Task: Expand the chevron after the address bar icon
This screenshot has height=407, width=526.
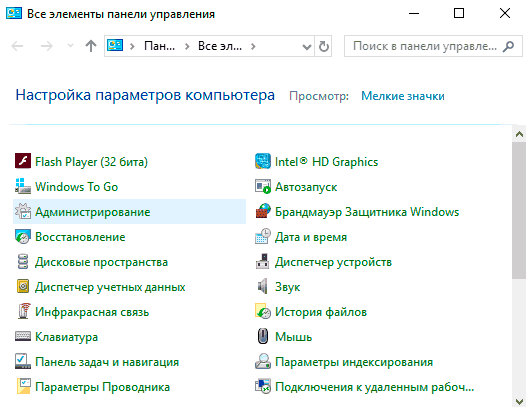Action: click(132, 46)
